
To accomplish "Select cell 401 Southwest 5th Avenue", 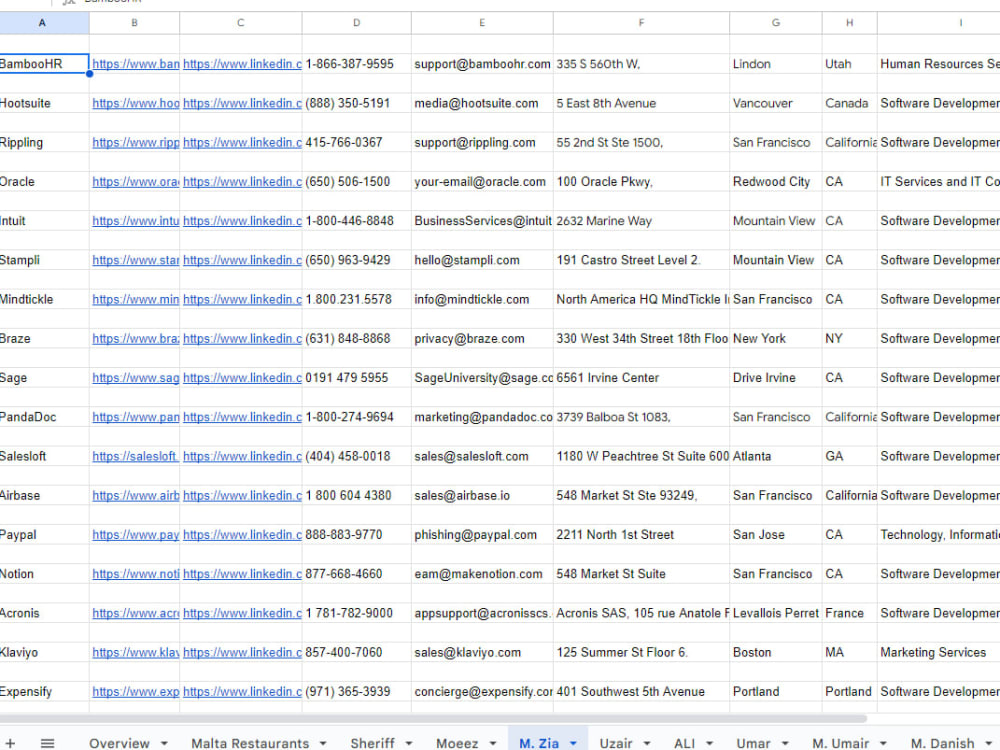I will [x=641, y=691].
